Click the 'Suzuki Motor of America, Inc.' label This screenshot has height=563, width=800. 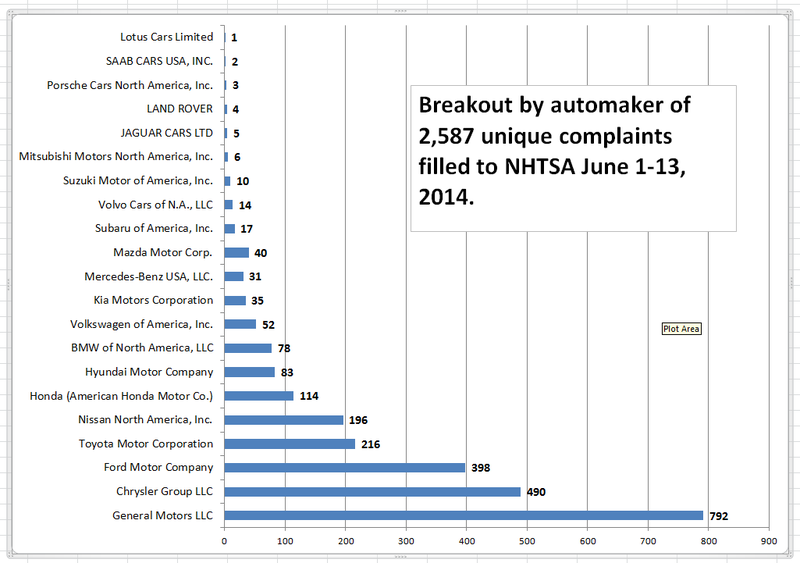138,180
